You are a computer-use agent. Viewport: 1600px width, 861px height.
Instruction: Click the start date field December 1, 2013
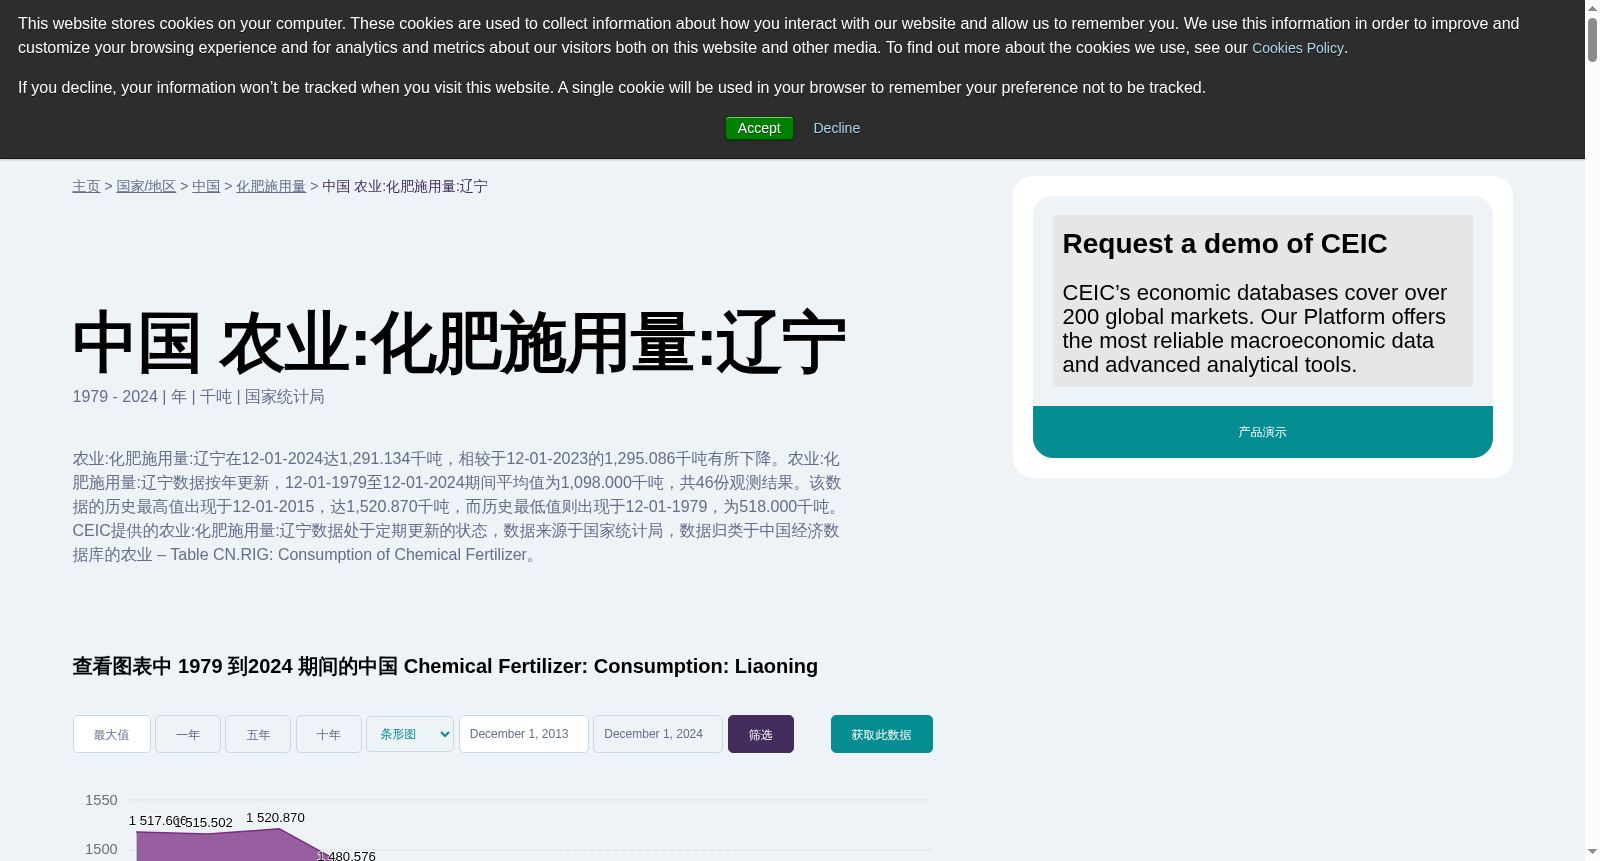tap(524, 734)
